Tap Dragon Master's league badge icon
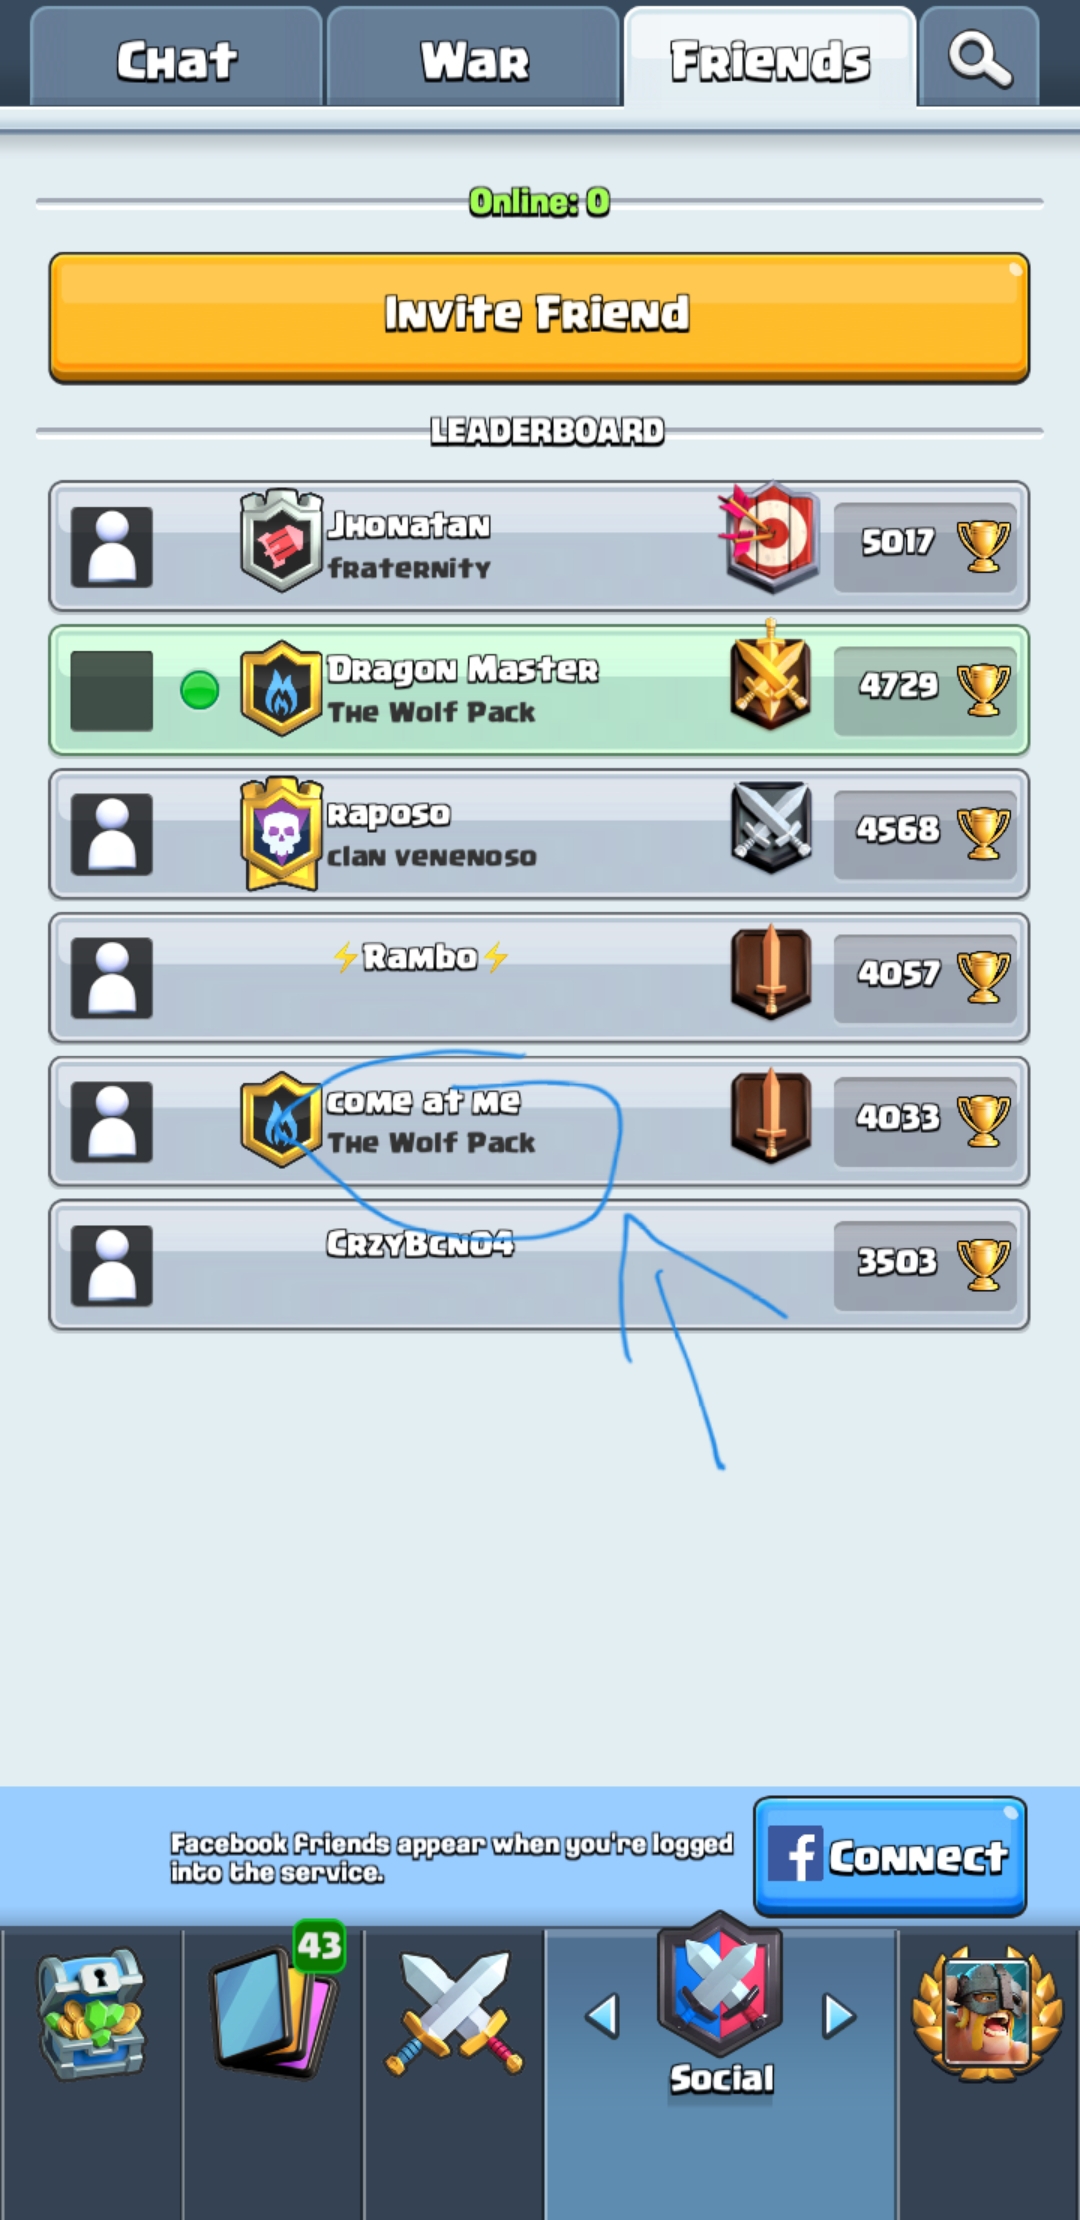 [x=770, y=675]
